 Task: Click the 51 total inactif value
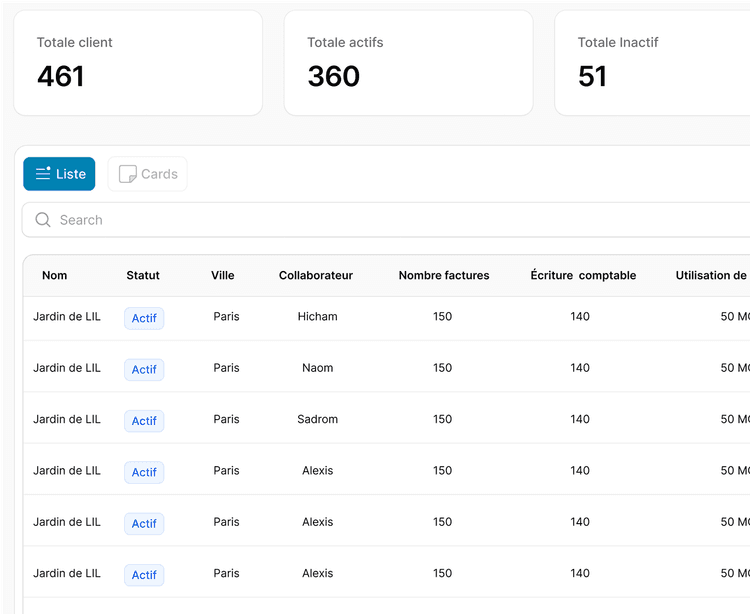click(592, 77)
